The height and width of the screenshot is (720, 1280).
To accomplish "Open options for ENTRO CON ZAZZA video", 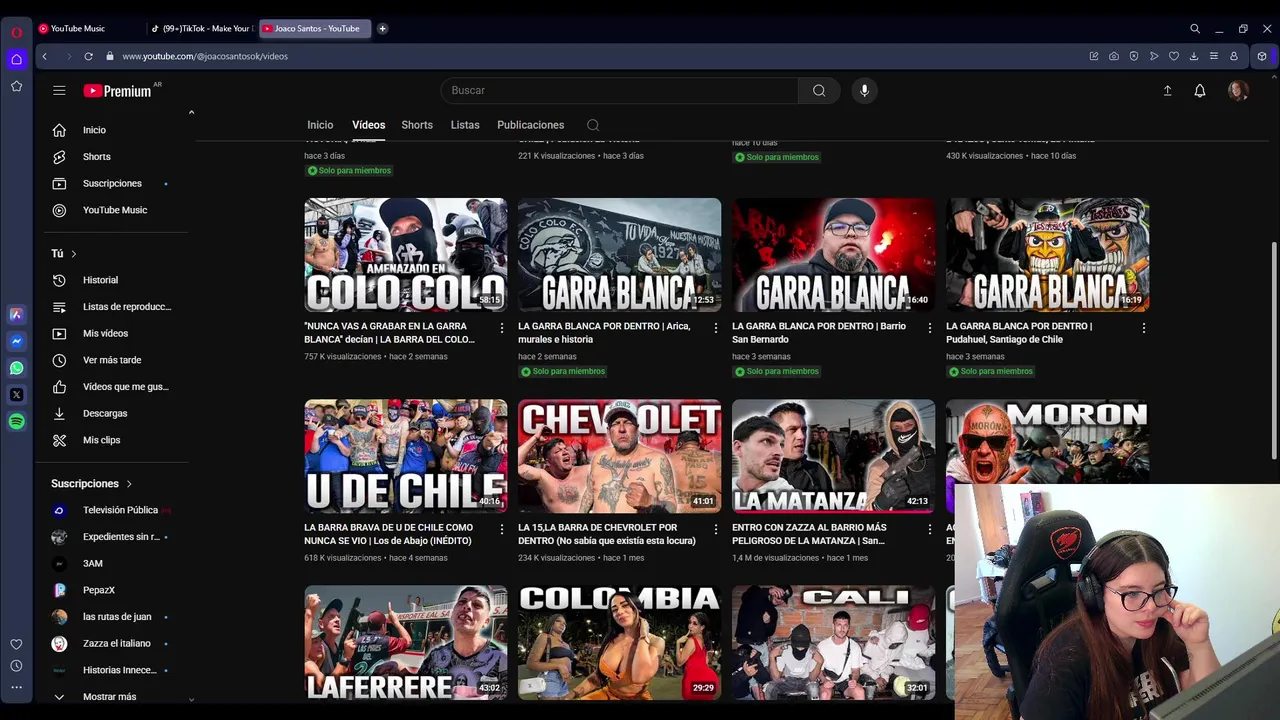I will [x=930, y=529].
